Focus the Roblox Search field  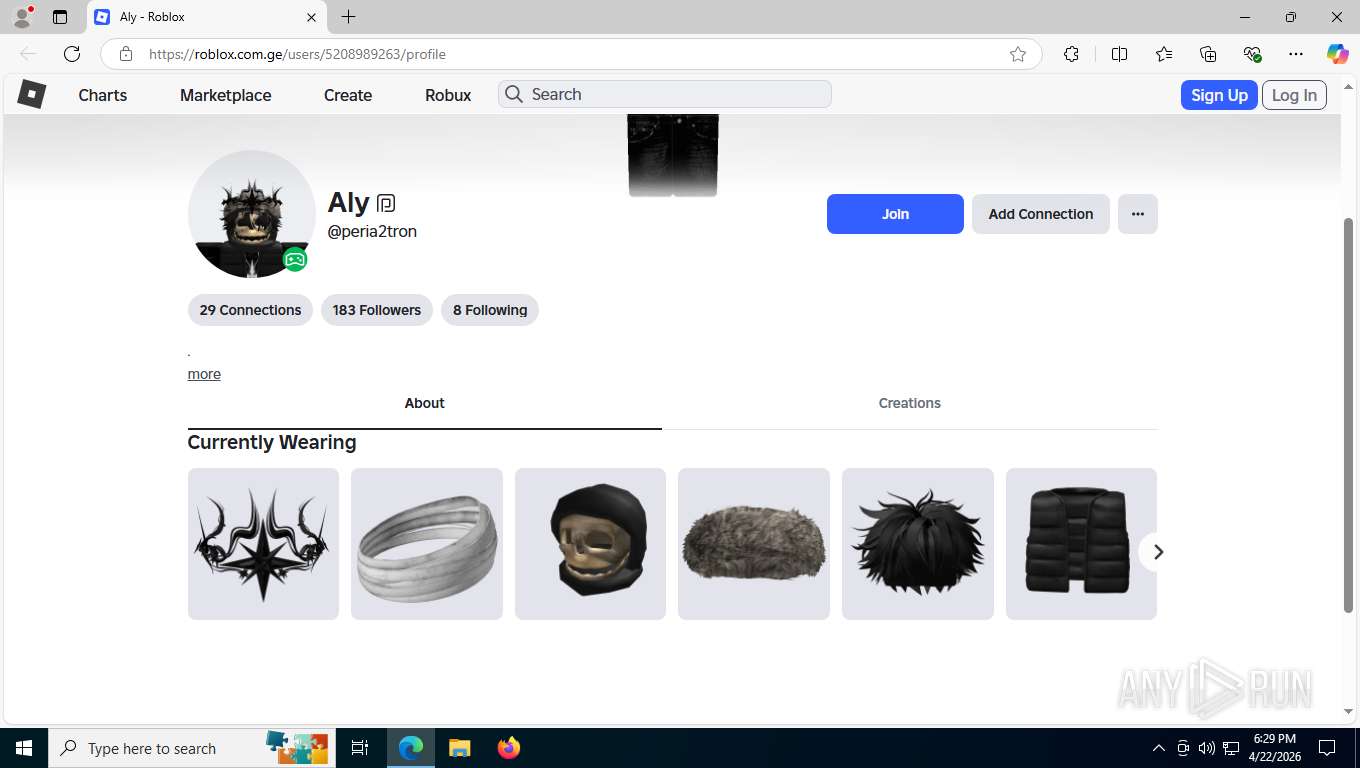click(x=665, y=94)
